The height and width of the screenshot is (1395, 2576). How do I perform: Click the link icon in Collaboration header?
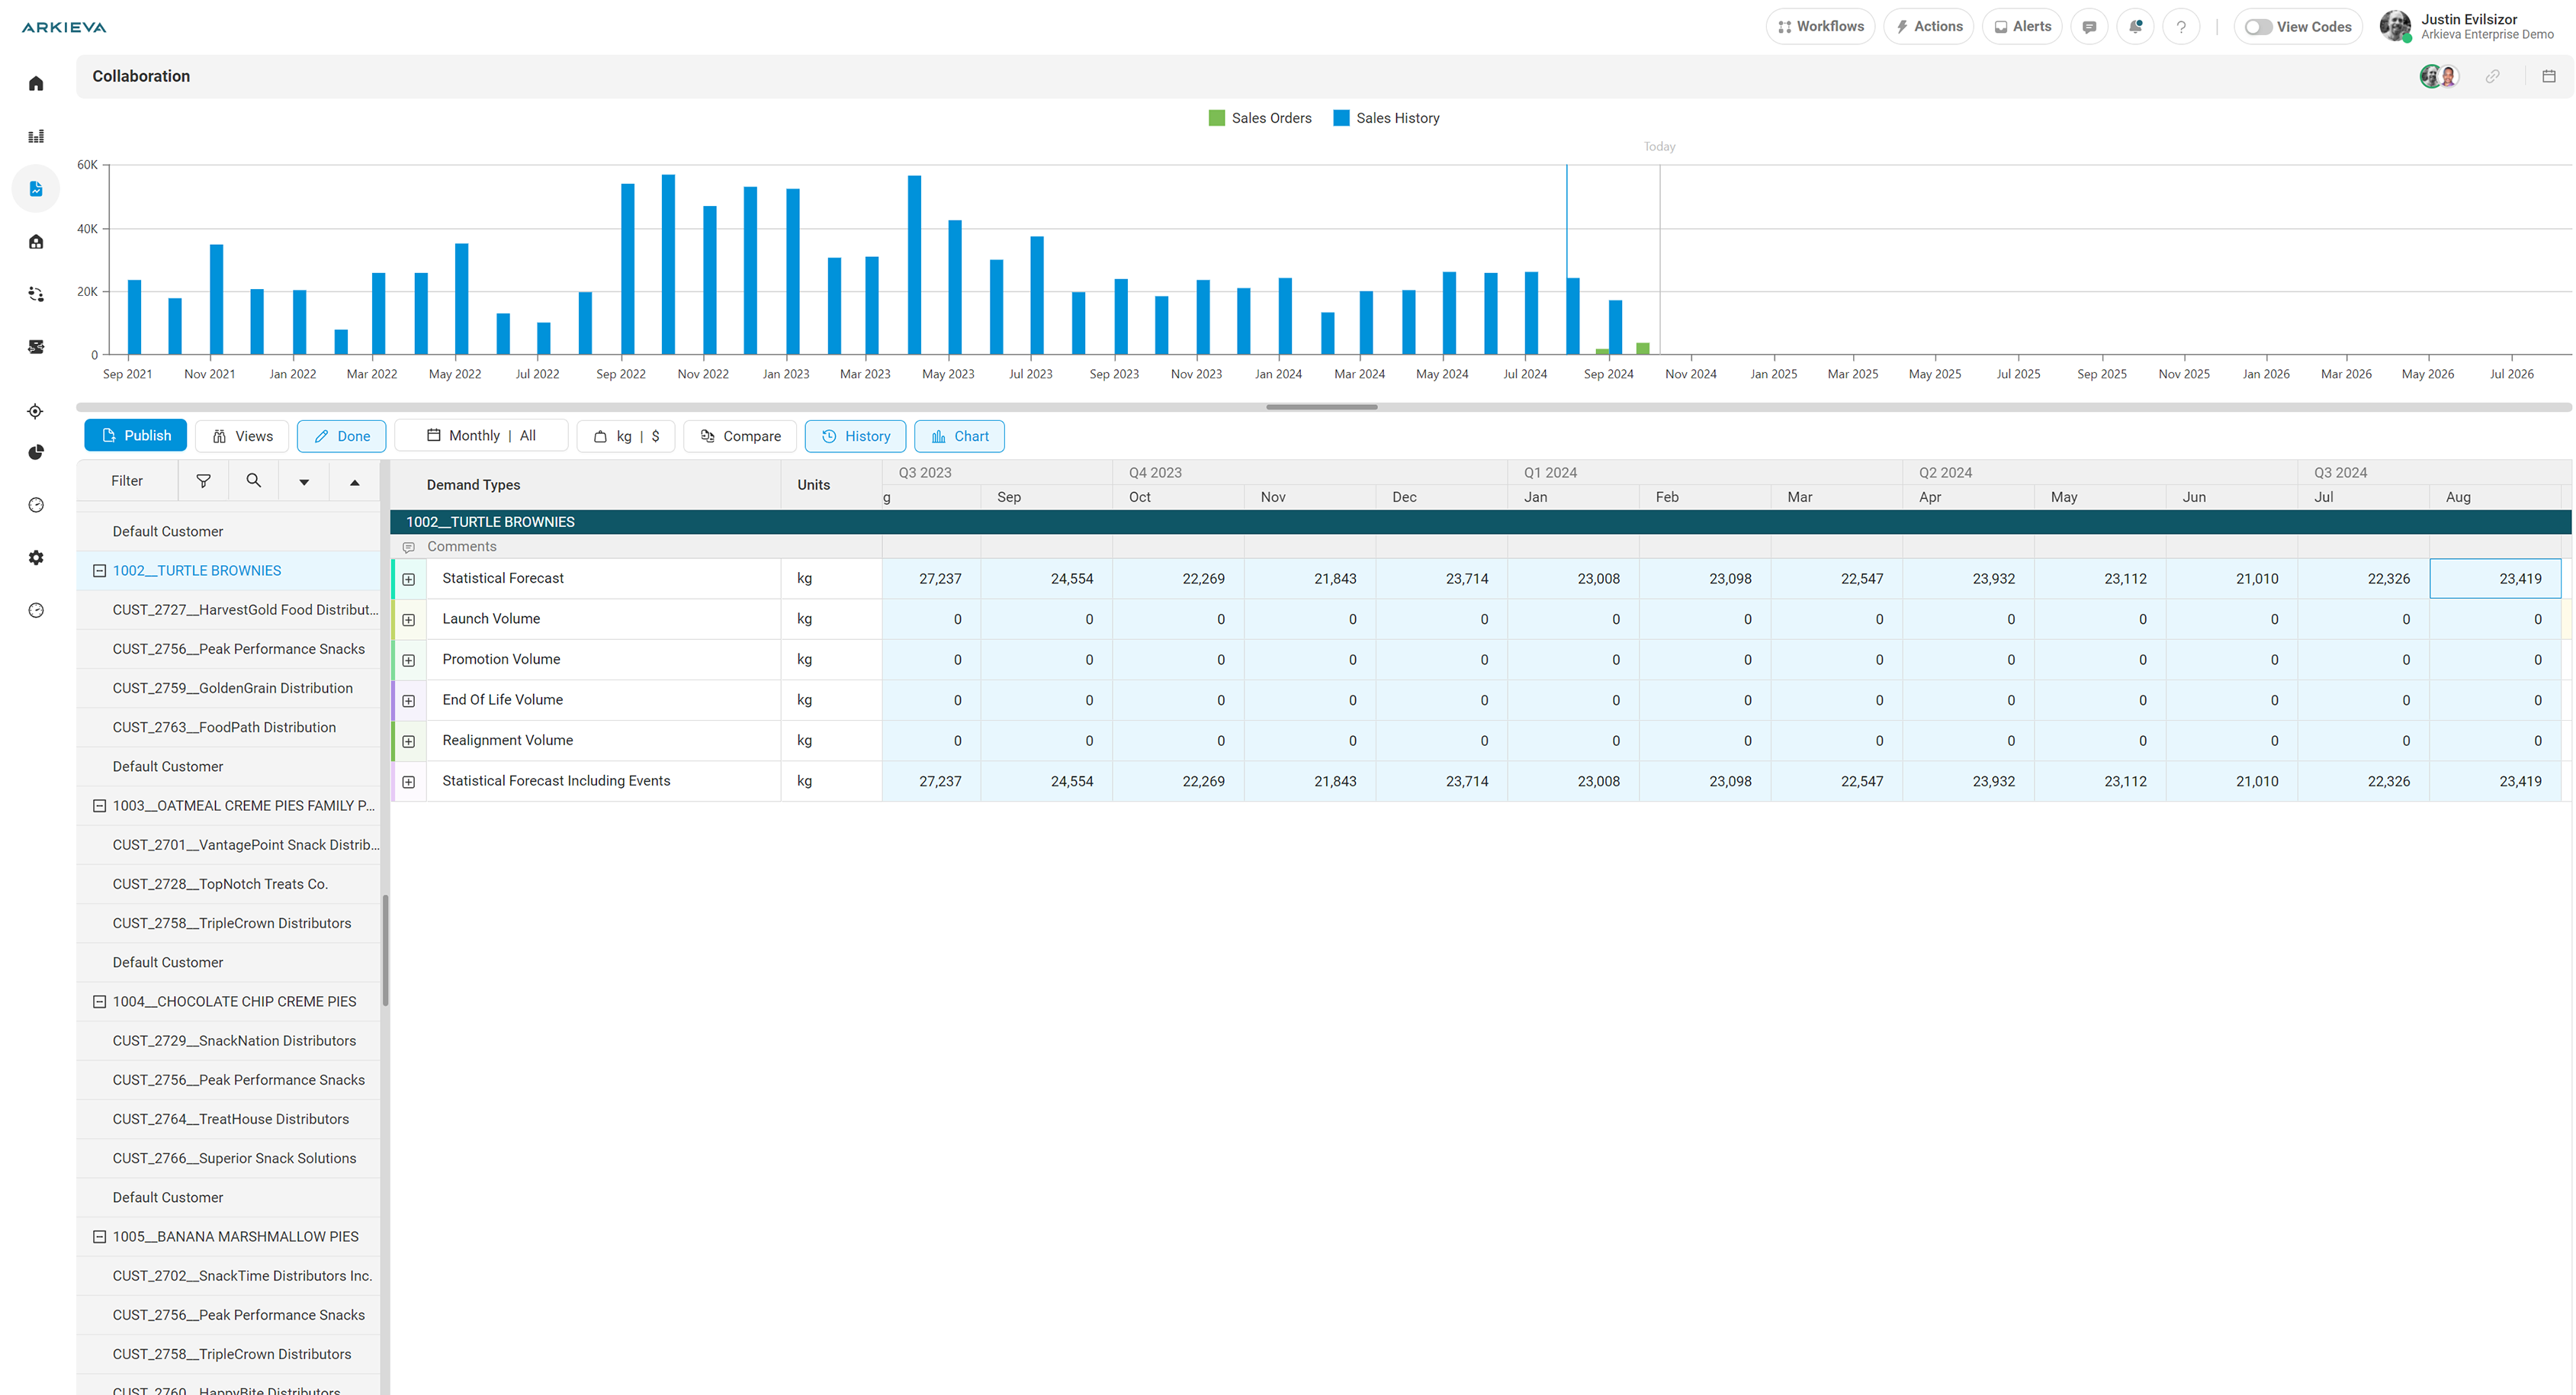(2492, 76)
